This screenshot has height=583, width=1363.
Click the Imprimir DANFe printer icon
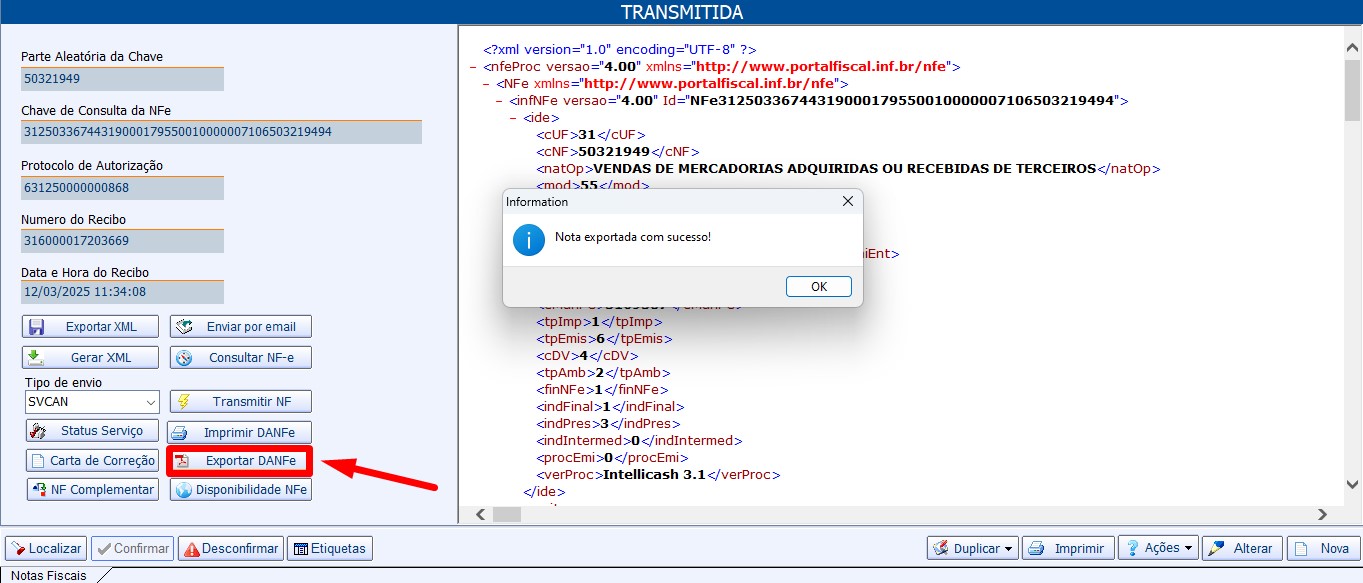point(181,434)
